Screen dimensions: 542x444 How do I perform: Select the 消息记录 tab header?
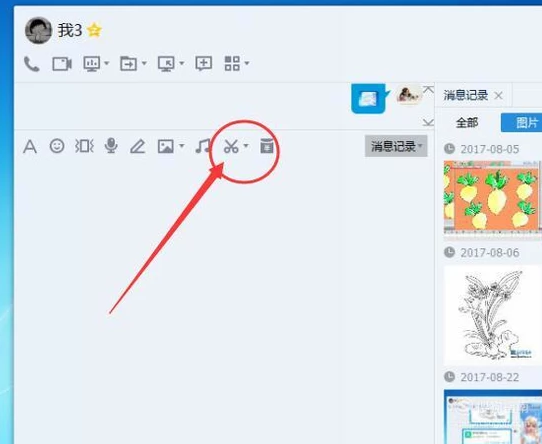click(466, 95)
